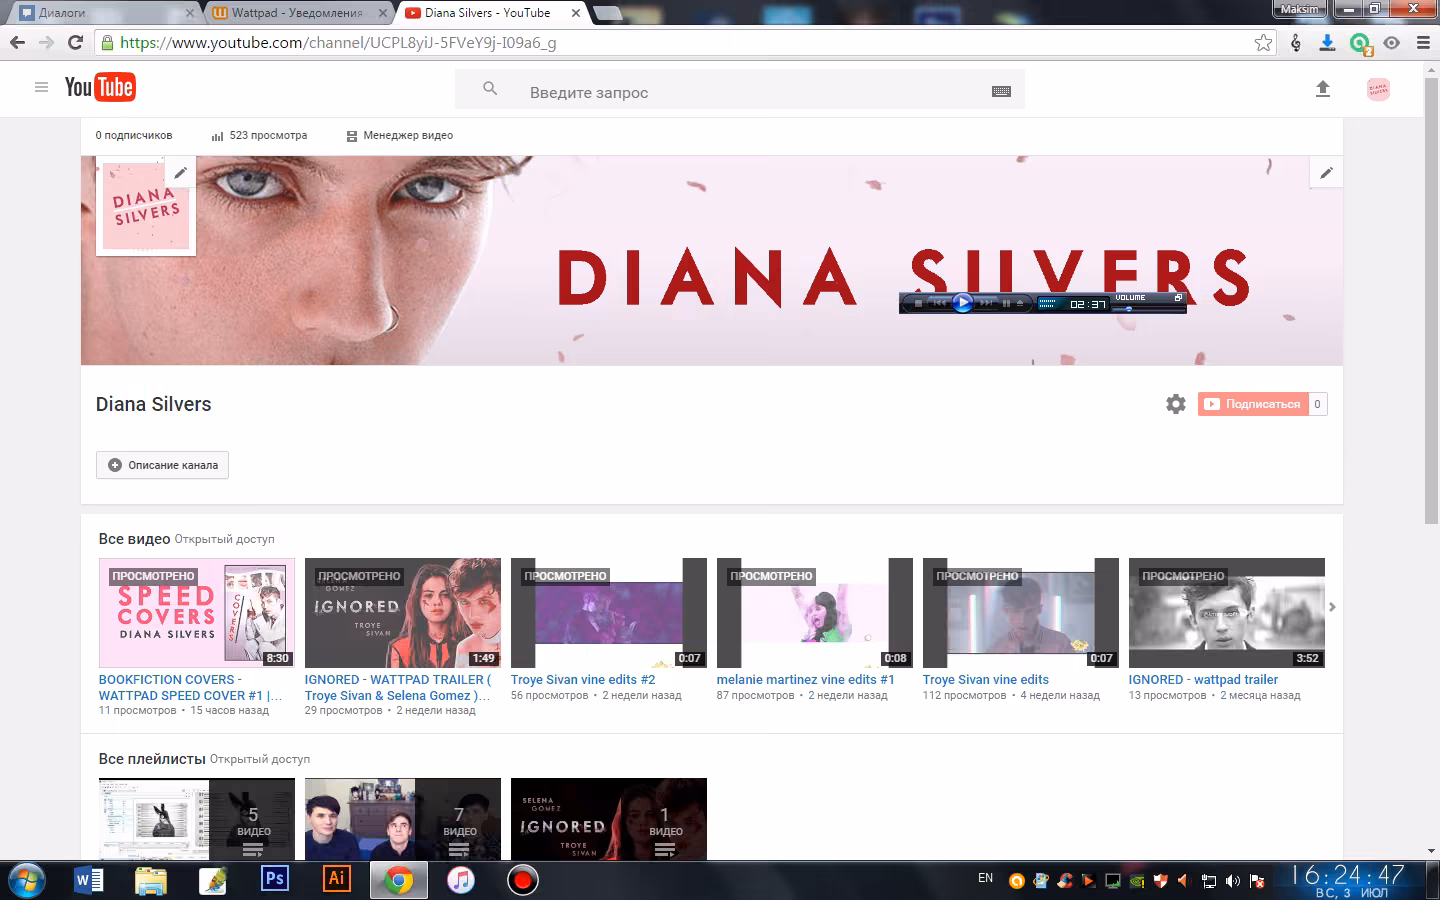Open the Windows Start menu
The height and width of the screenshot is (900, 1440).
(x=26, y=880)
